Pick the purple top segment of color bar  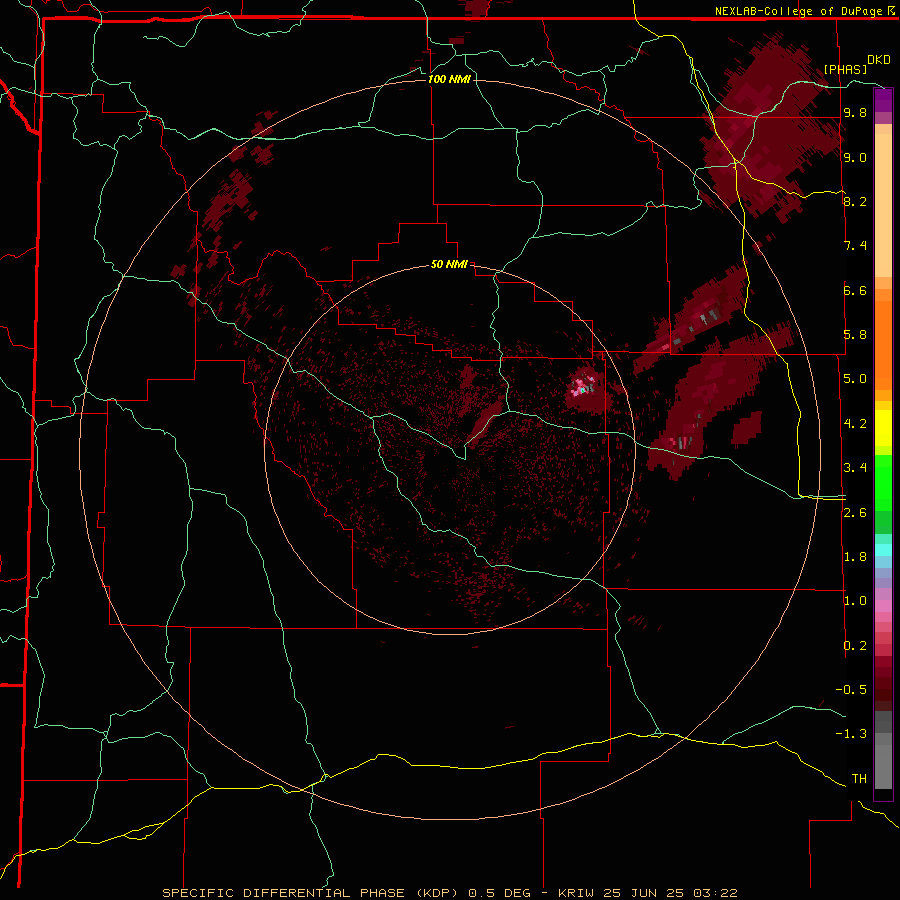[x=883, y=100]
